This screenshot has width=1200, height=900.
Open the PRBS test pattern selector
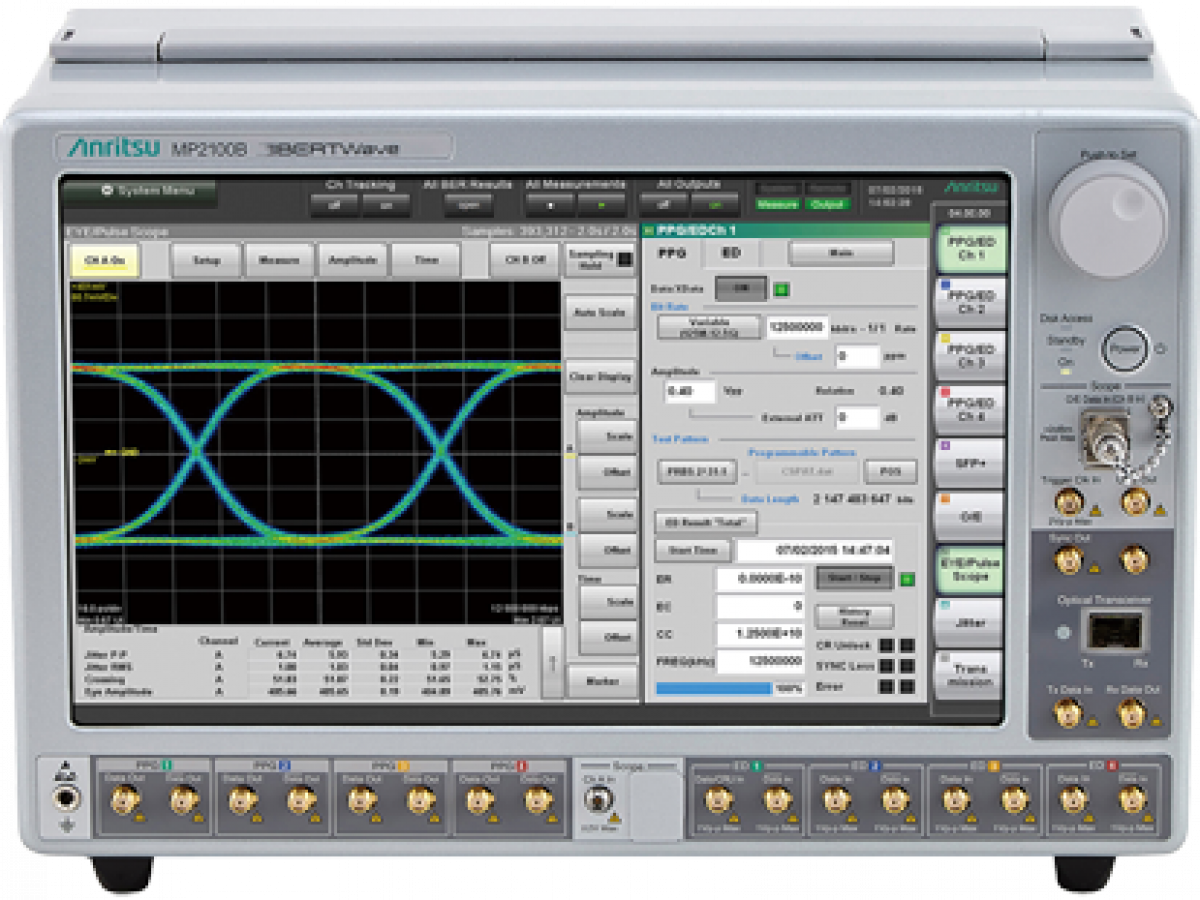(x=697, y=471)
